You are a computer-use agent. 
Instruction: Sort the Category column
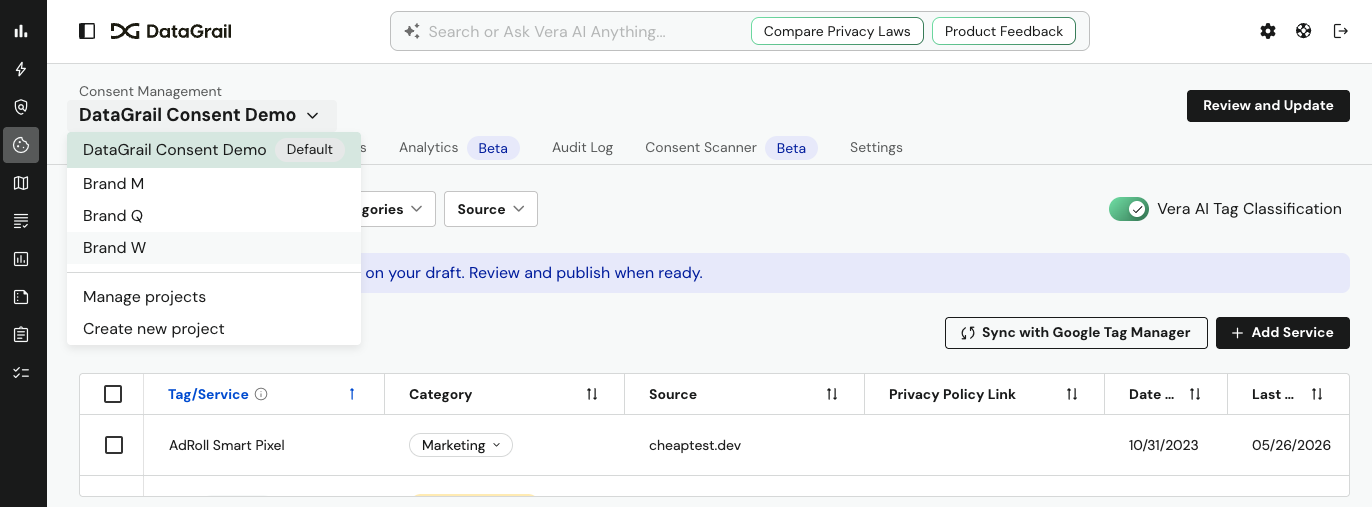592,394
